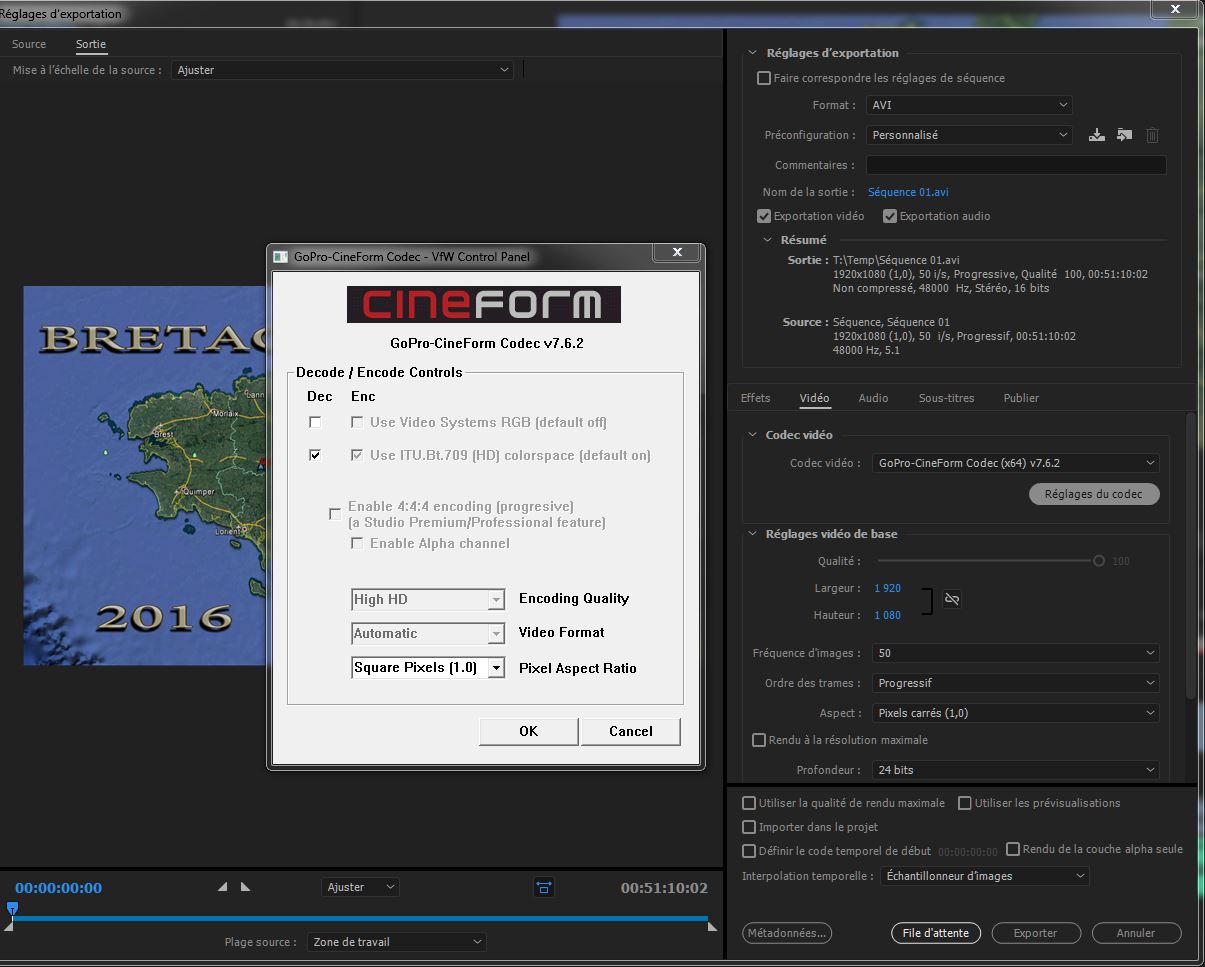1205x967 pixels.
Task: Check Utiliser les prévisualisations
Action: click(x=965, y=803)
